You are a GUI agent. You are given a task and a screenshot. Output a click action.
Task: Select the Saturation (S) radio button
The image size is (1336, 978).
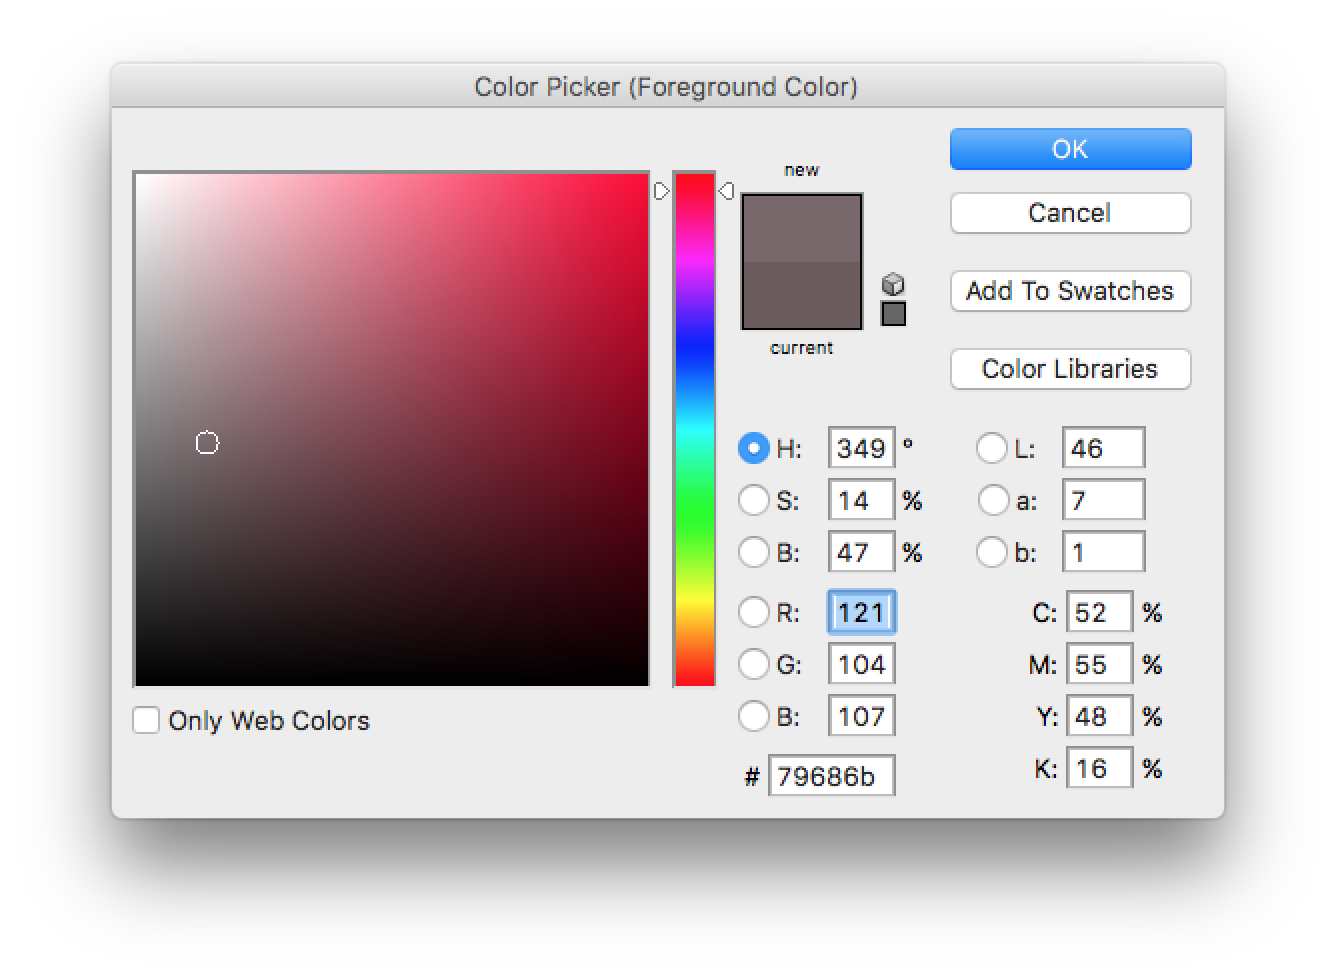(x=753, y=500)
